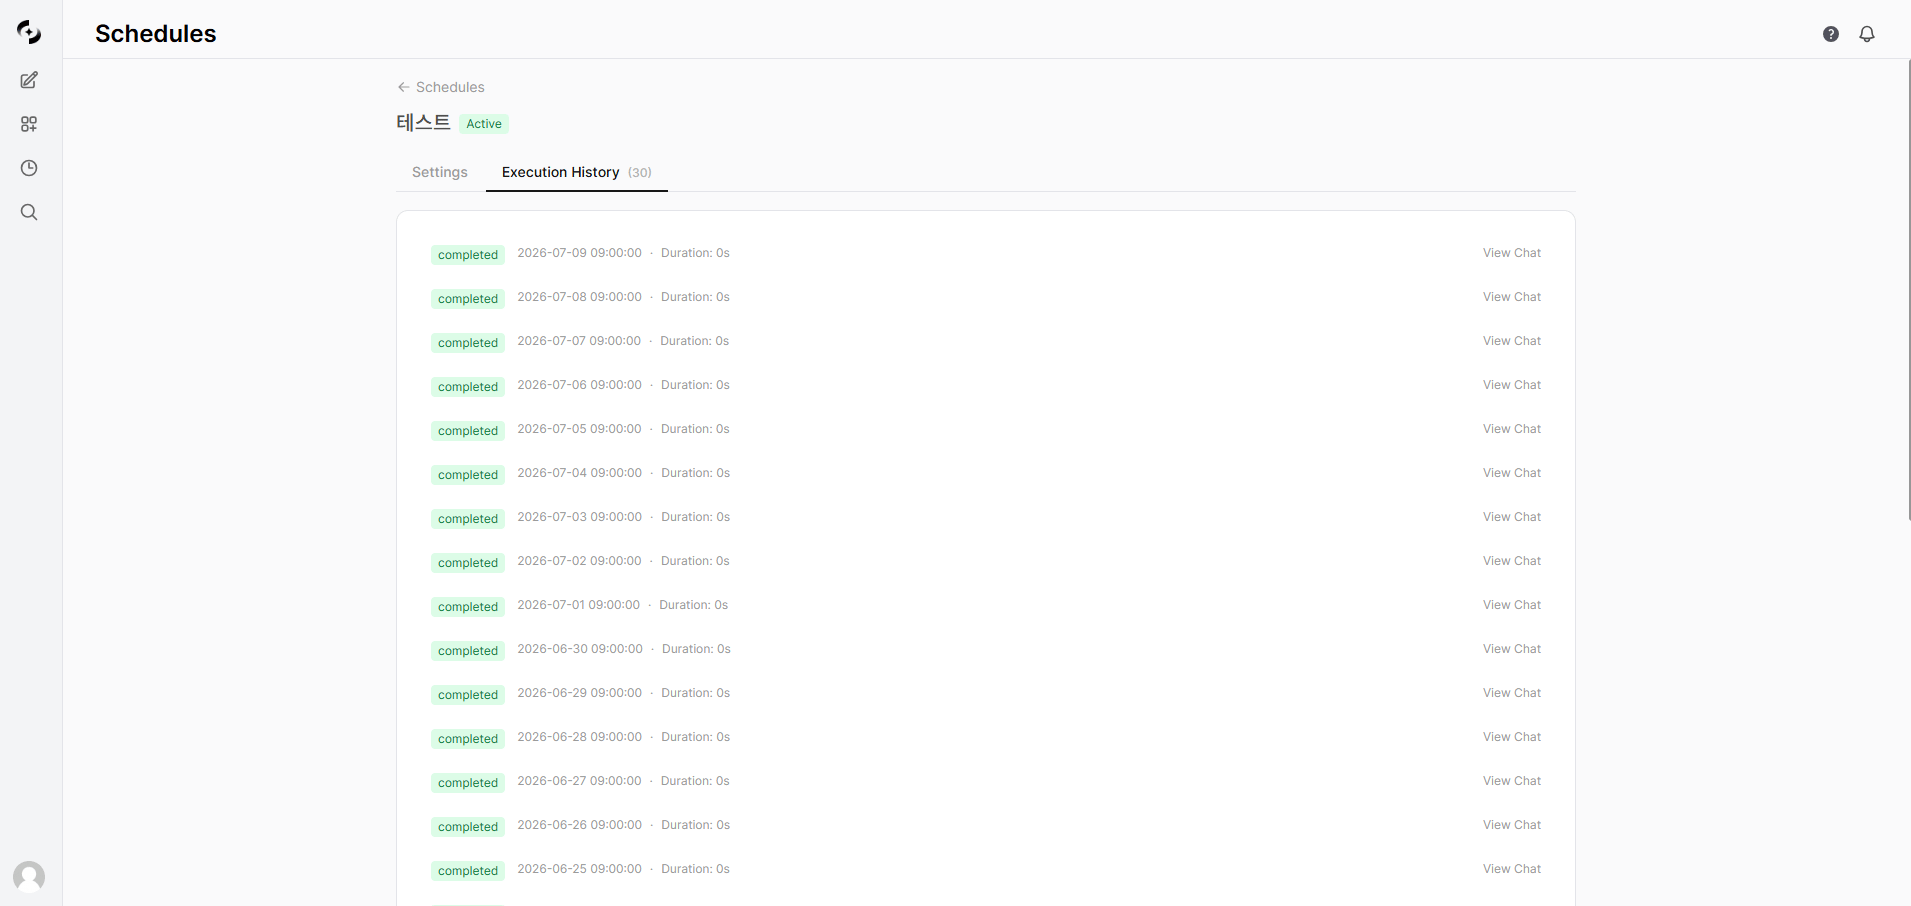
Task: View Chat for 2026-06-26 run
Action: (1512, 825)
